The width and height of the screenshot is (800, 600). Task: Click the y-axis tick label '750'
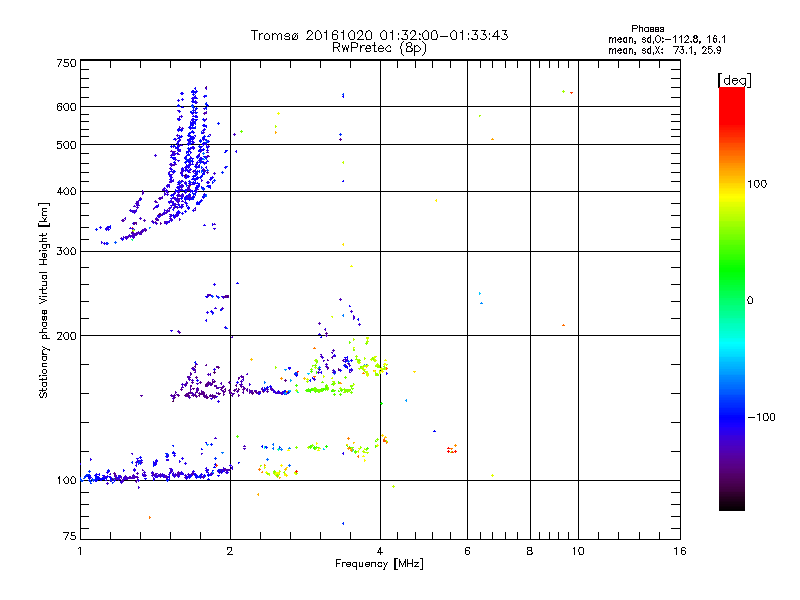[x=66, y=63]
